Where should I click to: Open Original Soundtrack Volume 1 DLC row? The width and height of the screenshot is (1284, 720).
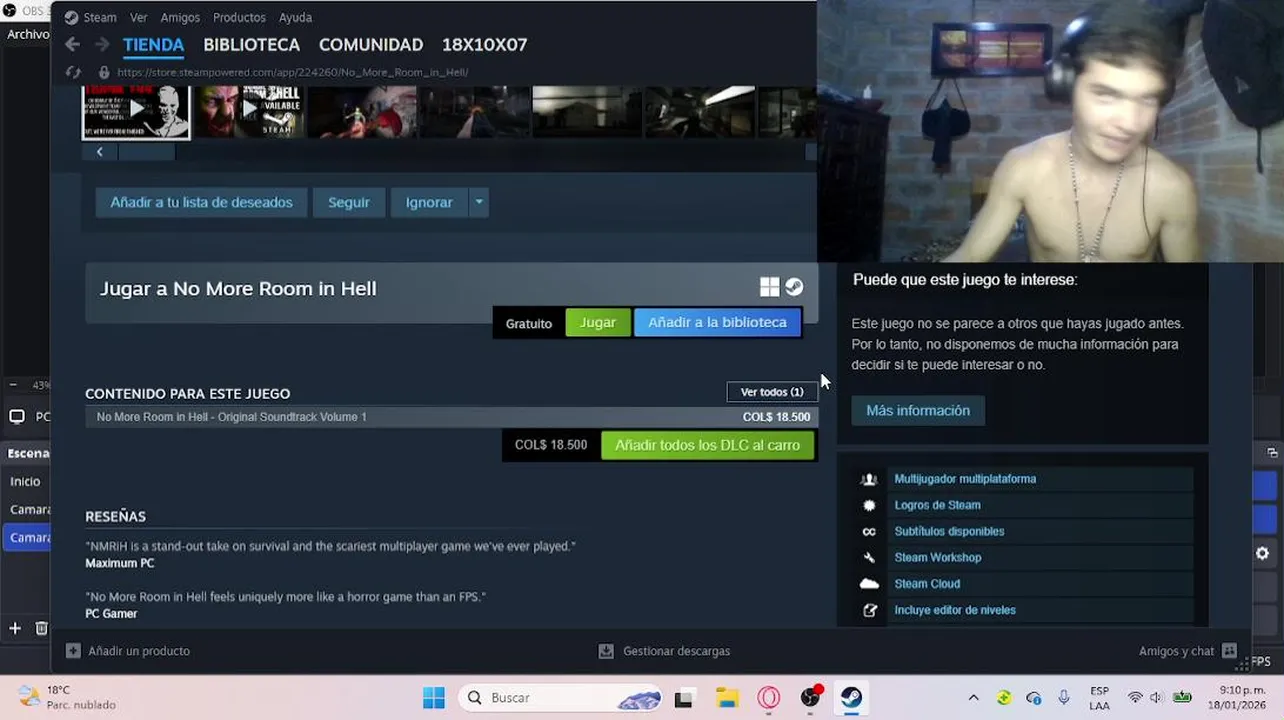451,417
